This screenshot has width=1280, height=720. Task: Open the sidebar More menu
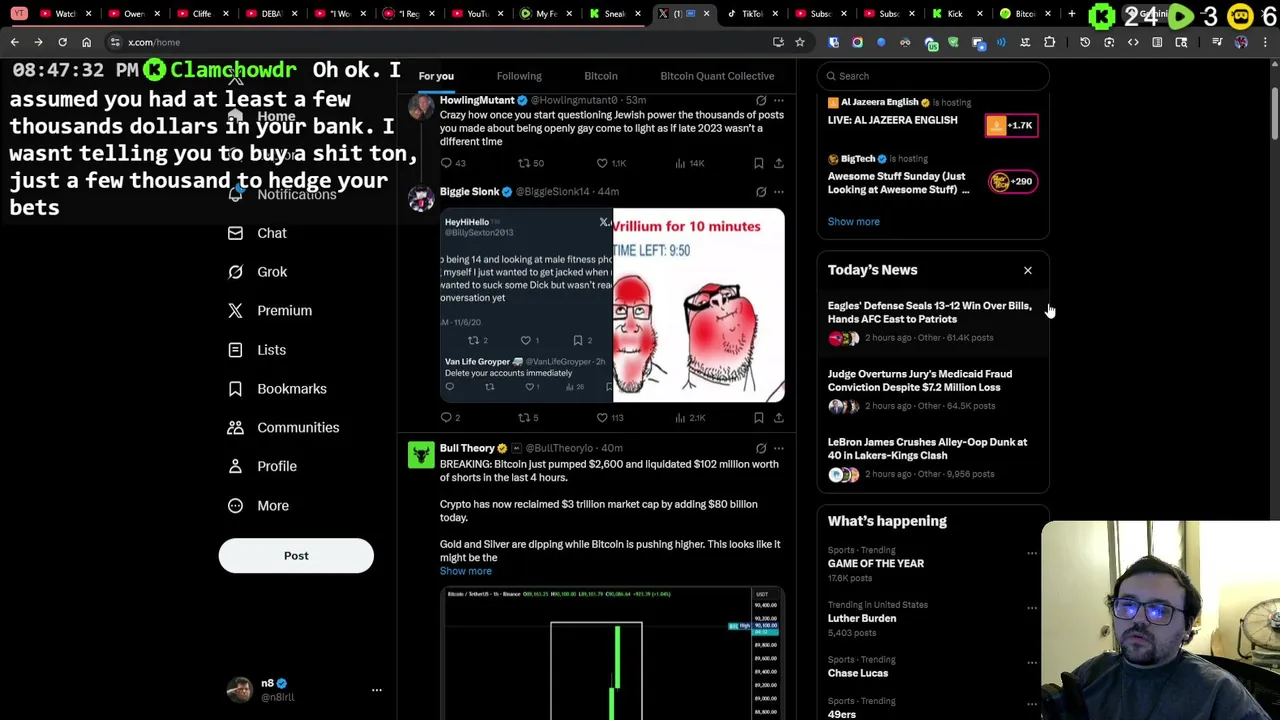[x=257, y=505]
